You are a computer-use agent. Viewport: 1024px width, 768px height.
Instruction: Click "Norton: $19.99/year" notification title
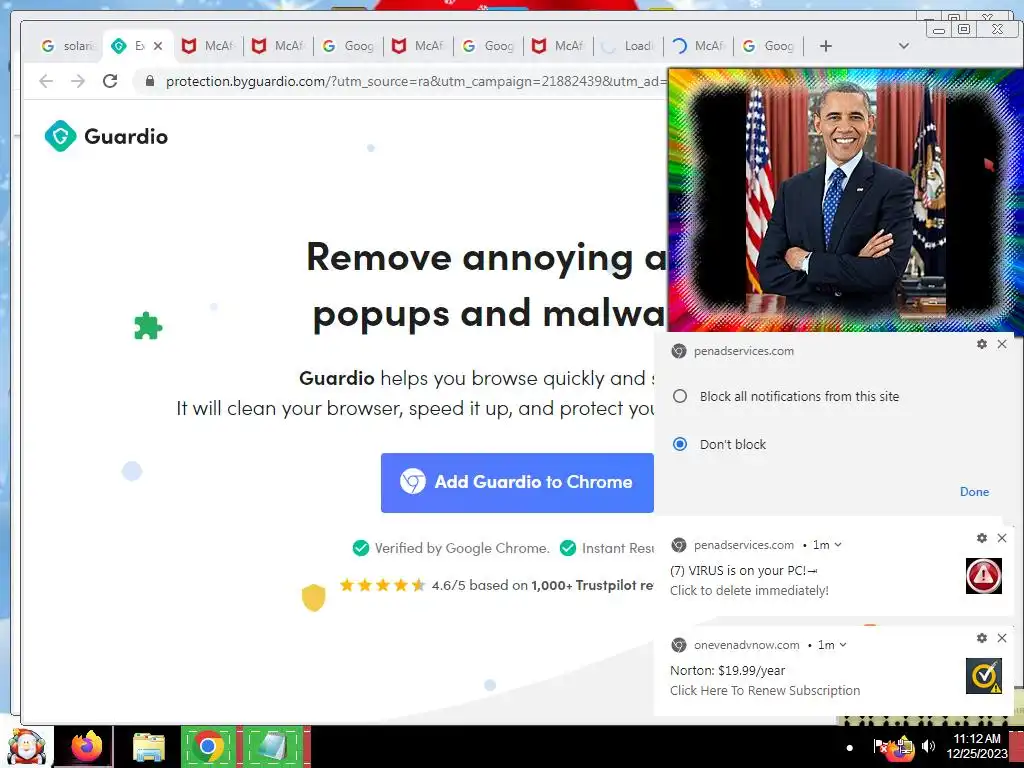click(728, 671)
